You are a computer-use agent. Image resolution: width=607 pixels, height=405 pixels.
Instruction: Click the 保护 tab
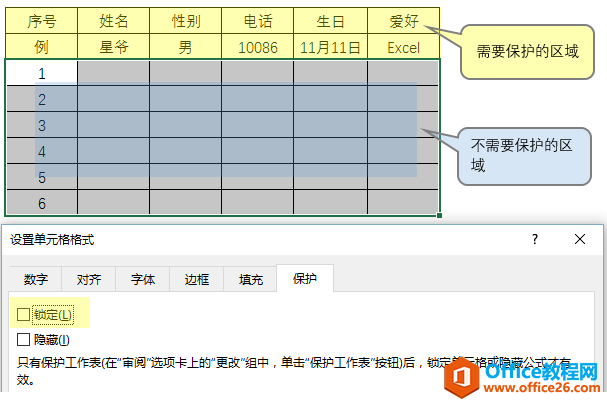click(x=305, y=280)
